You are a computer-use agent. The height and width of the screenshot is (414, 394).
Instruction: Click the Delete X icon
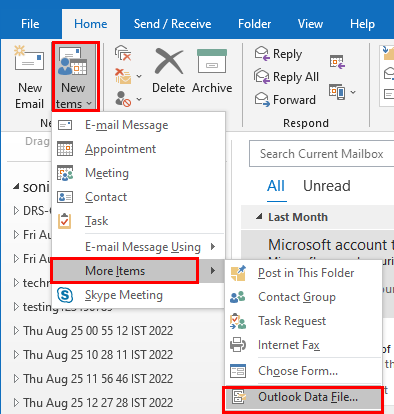[x=169, y=61]
